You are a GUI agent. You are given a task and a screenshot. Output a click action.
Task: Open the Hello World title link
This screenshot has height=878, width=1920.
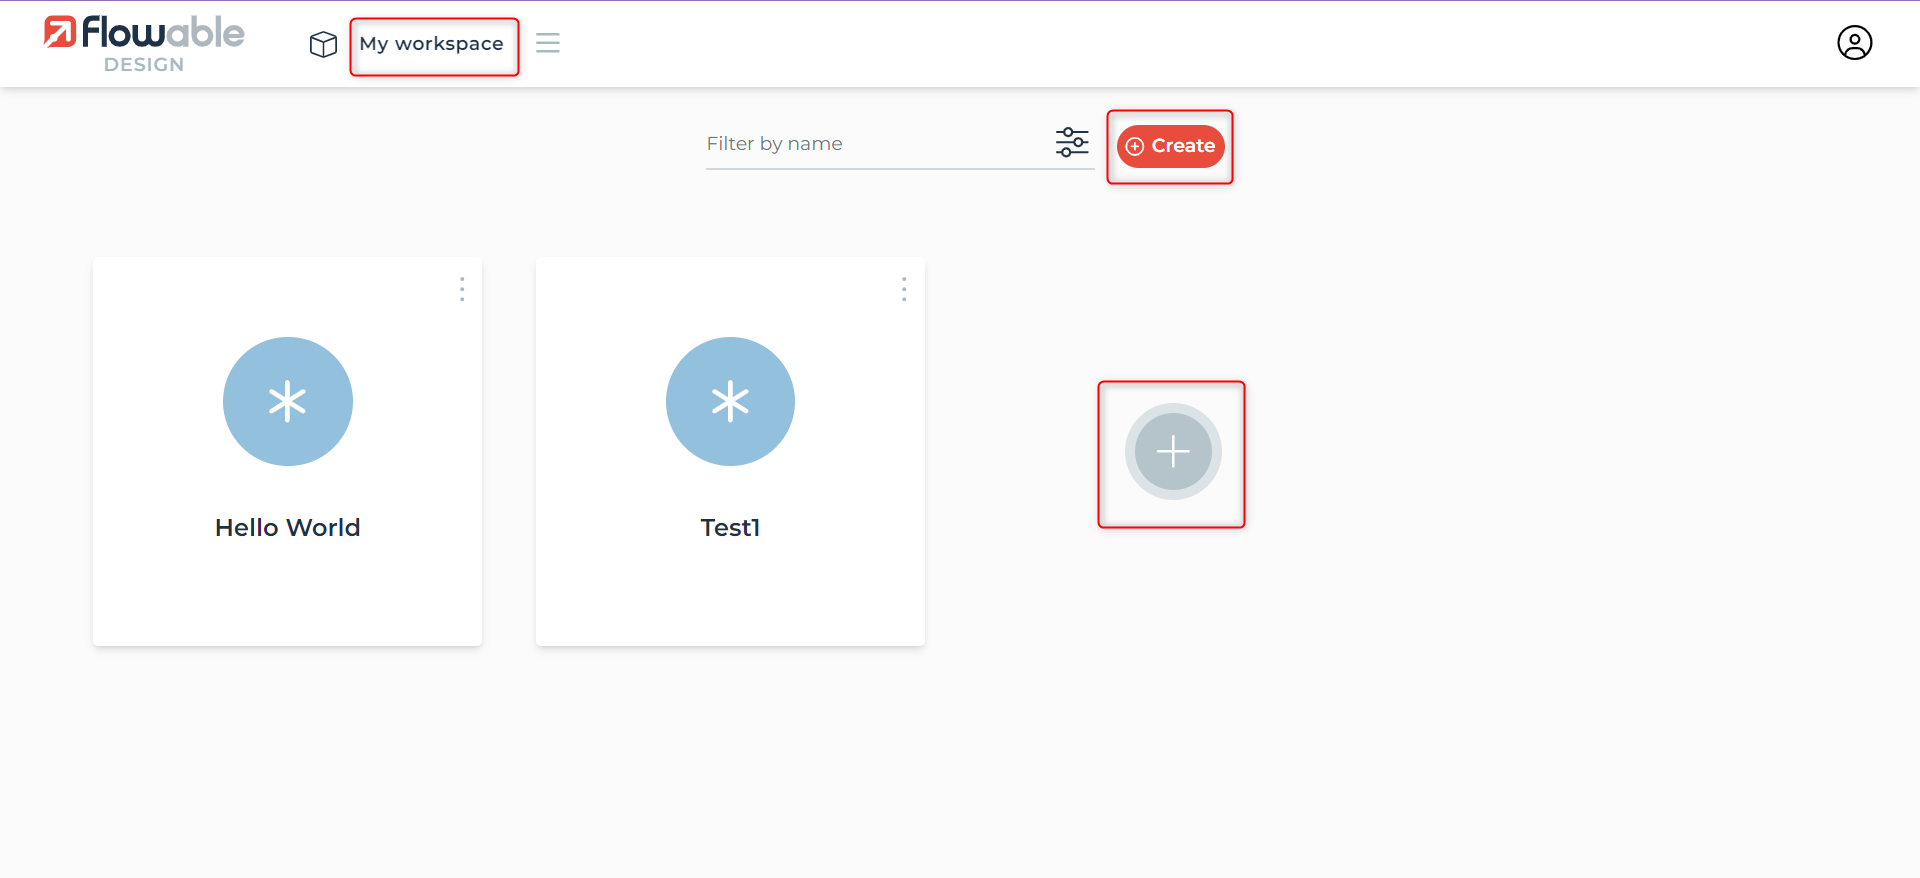tap(288, 527)
